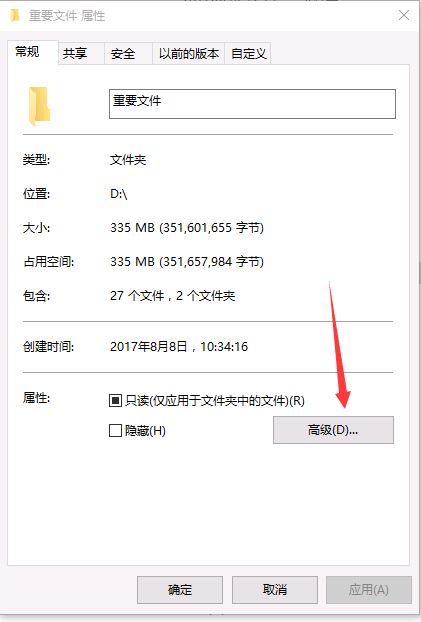Click the folder name field 重要文件
The image size is (421, 622).
[x=252, y=104]
